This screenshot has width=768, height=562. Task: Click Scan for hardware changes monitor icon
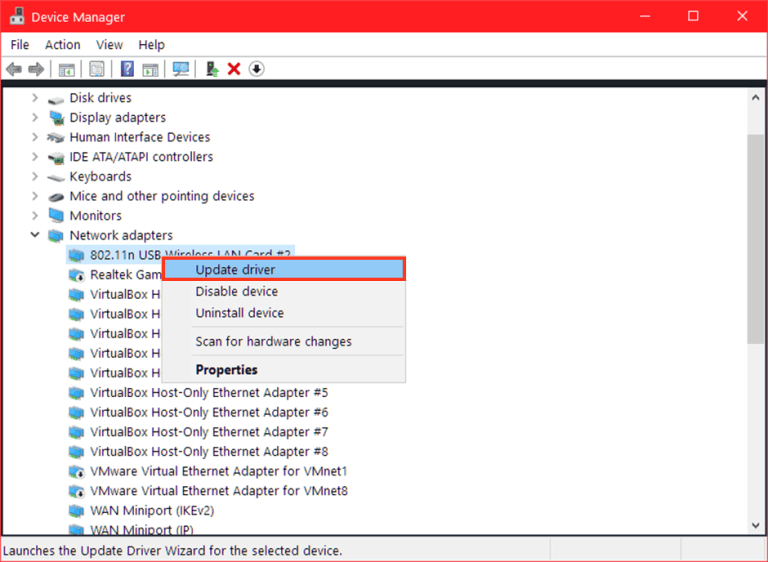click(x=181, y=69)
